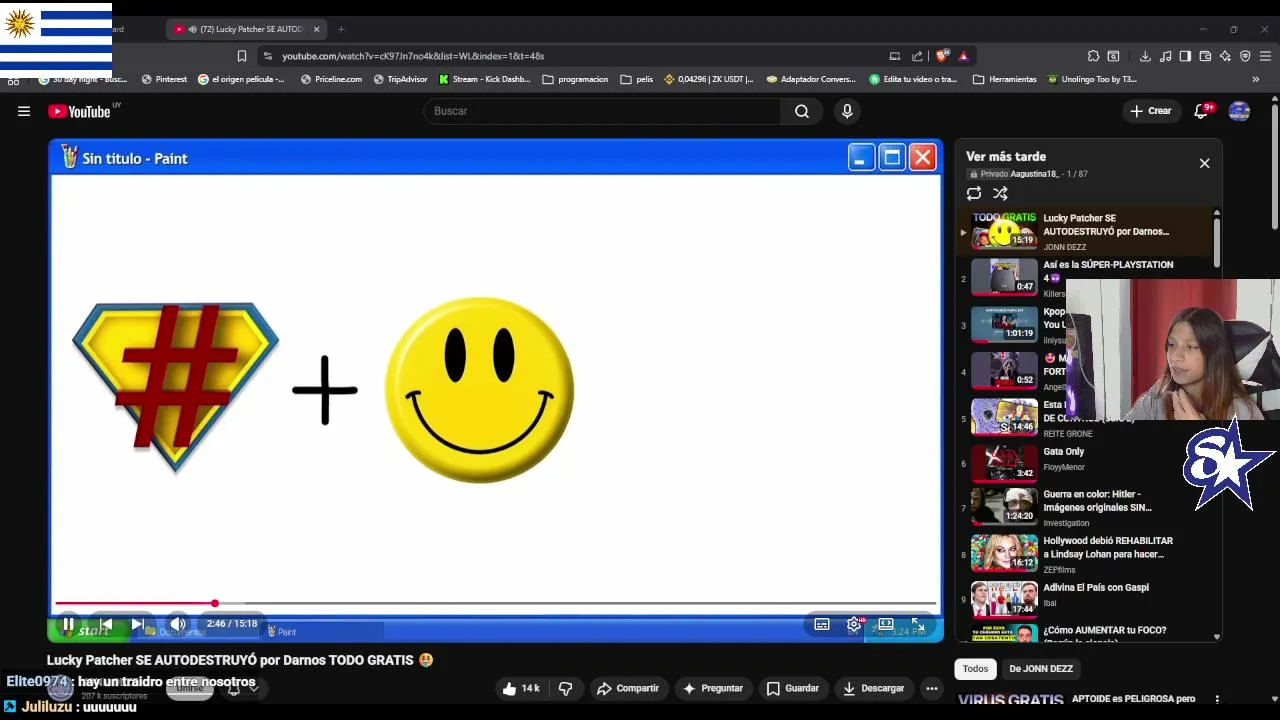Open browser extensions puzzle icon

(1094, 56)
